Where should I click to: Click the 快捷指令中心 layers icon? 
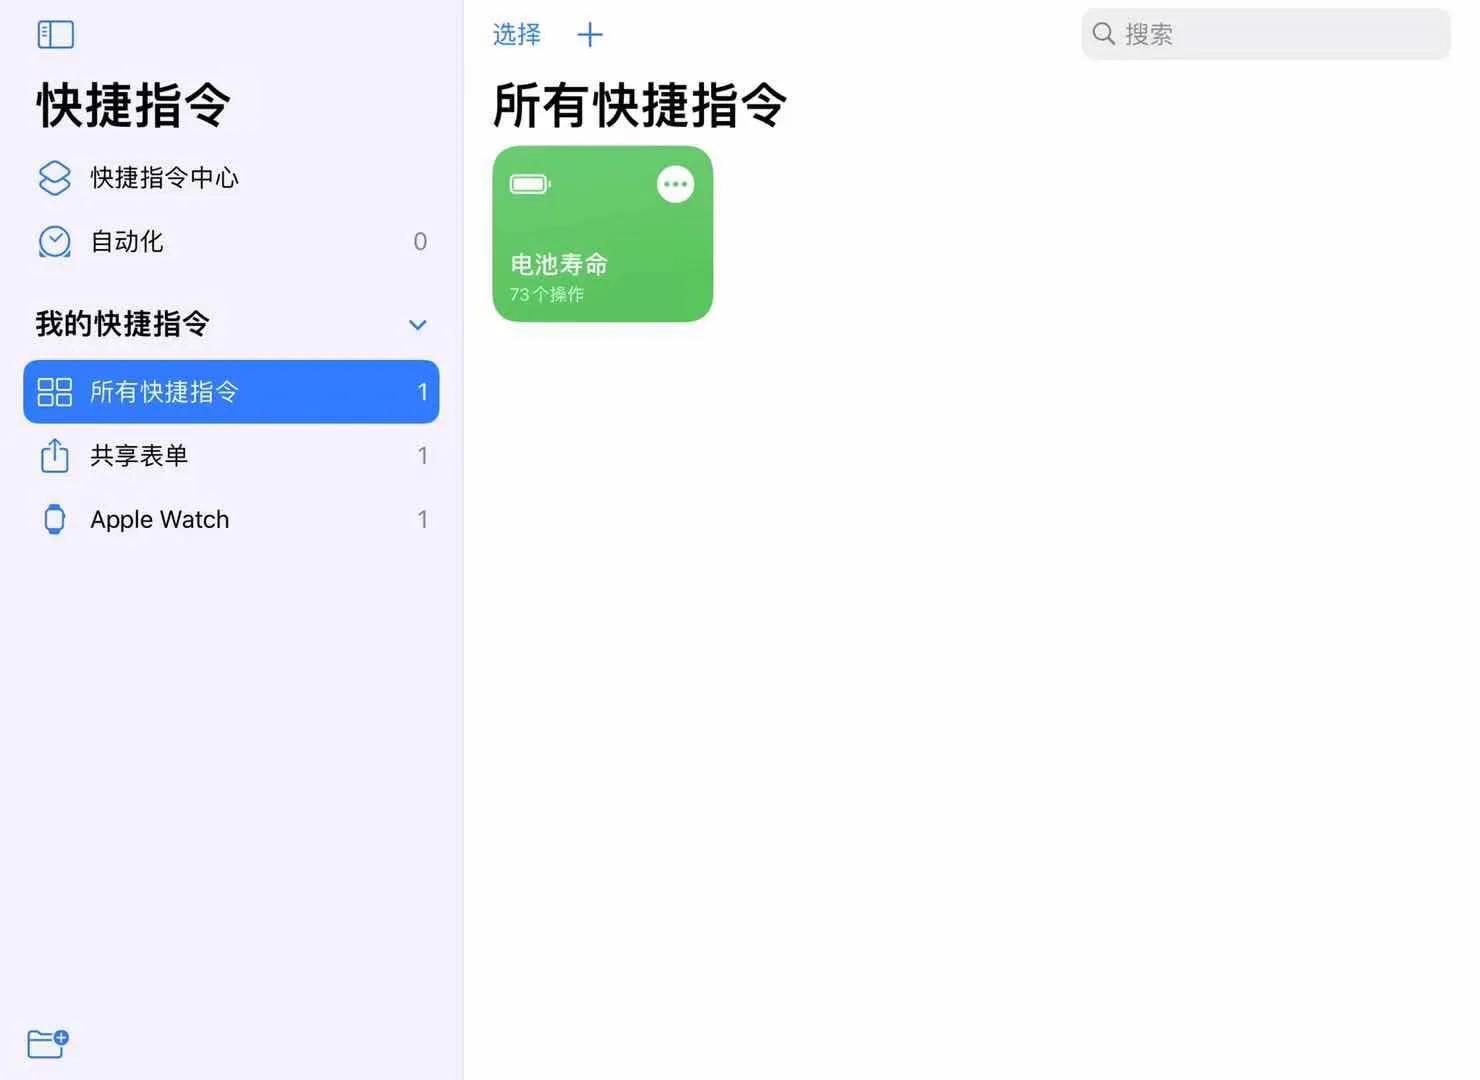(x=55, y=178)
